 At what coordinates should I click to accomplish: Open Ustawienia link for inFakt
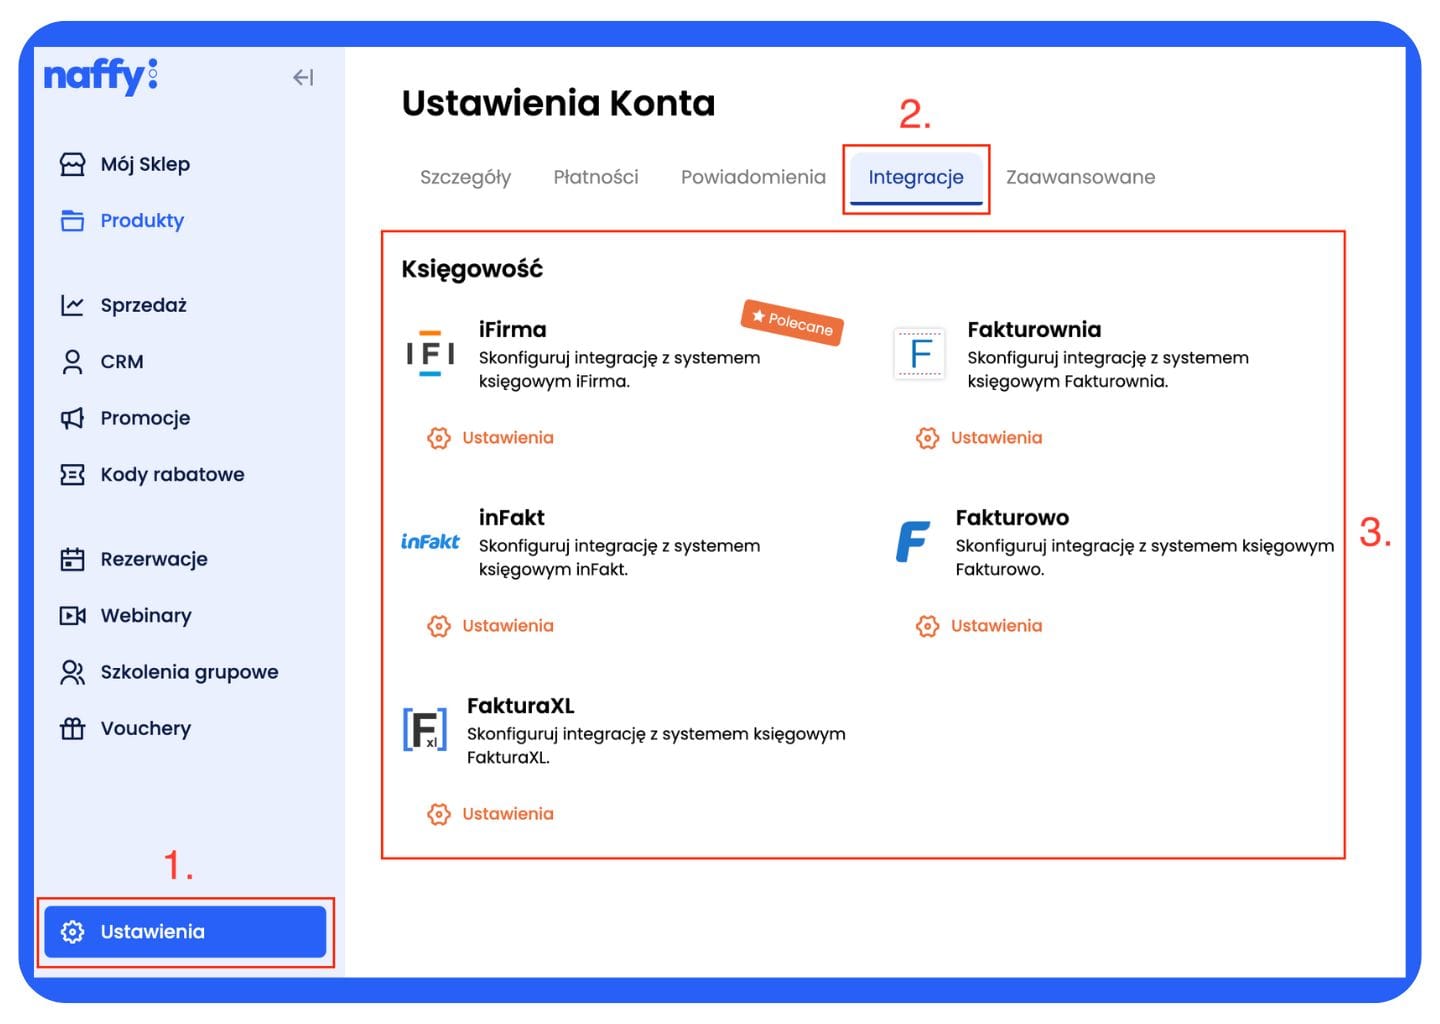507,625
